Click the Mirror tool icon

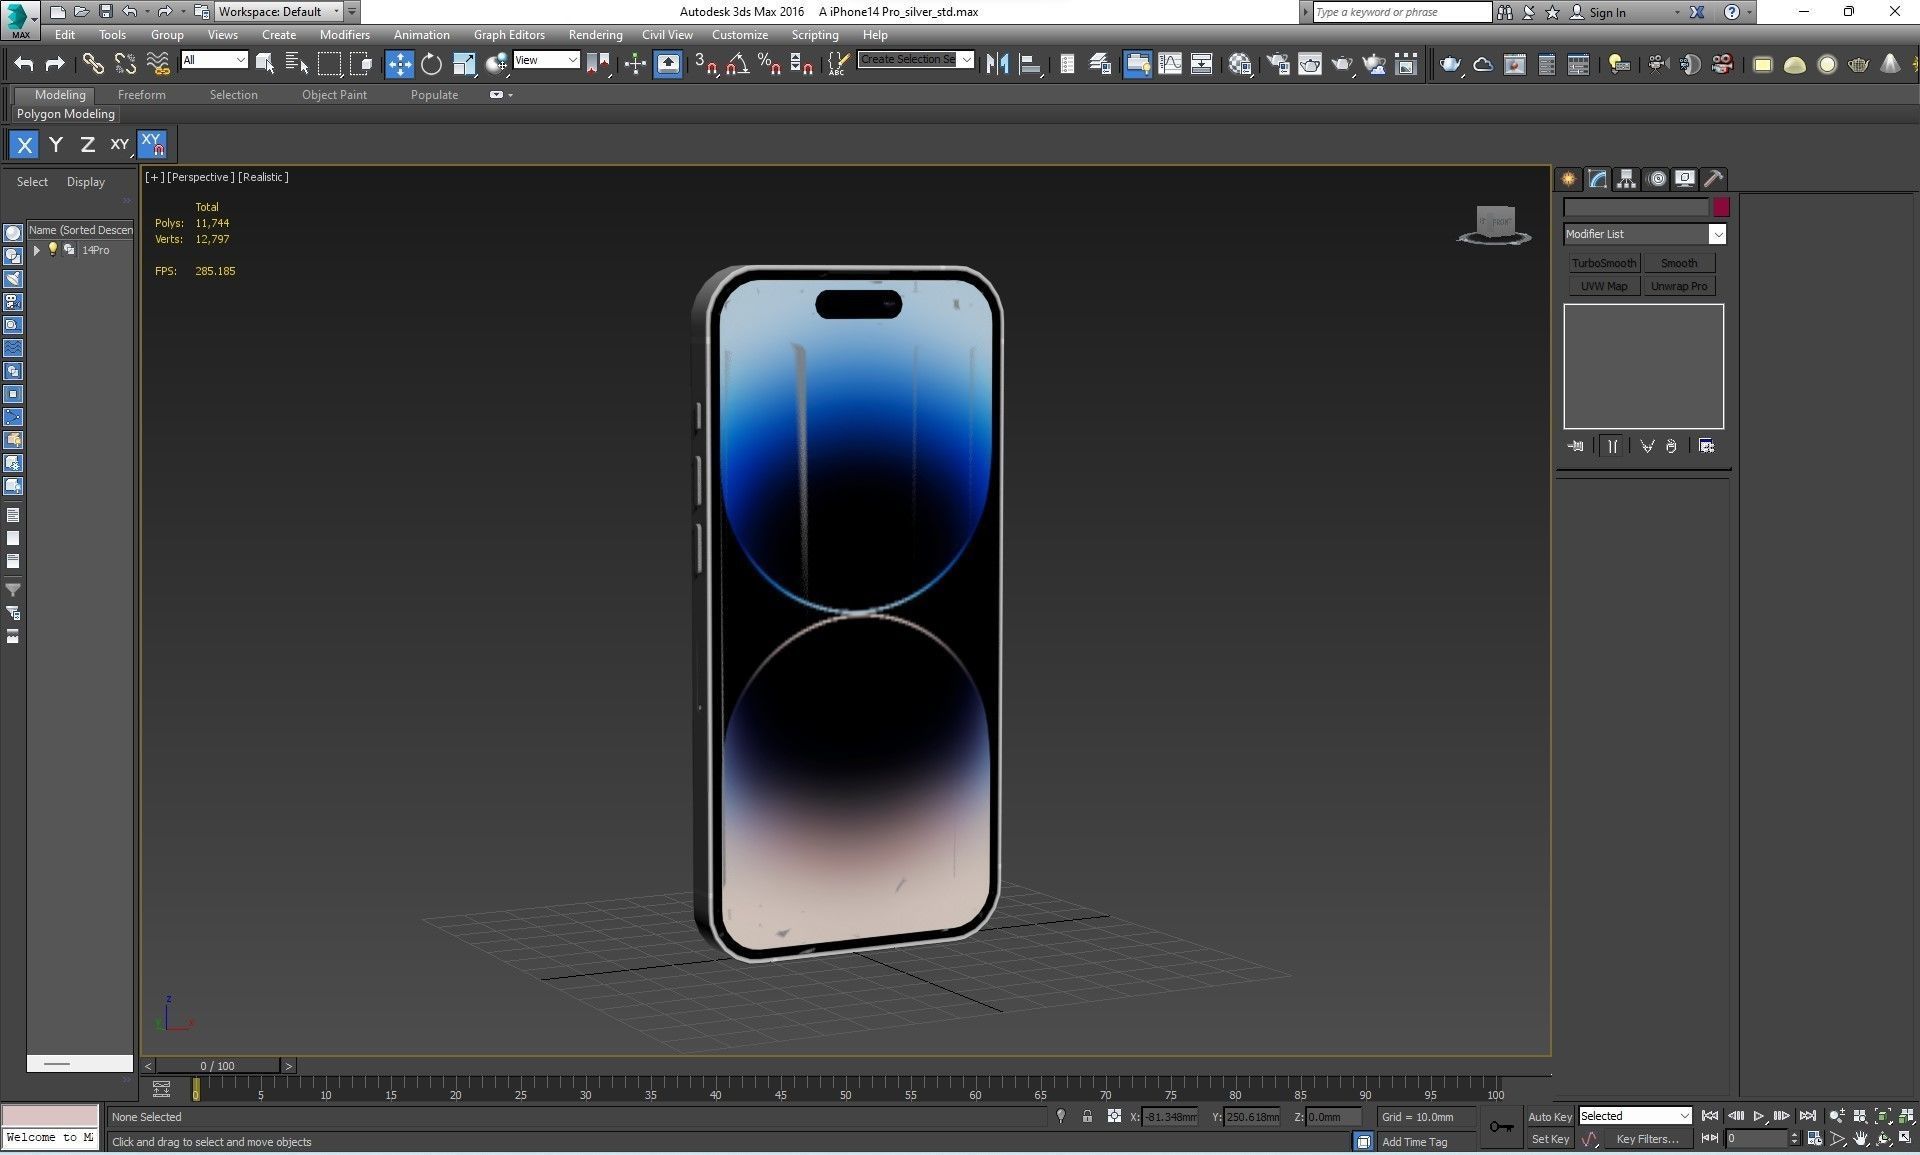(997, 64)
